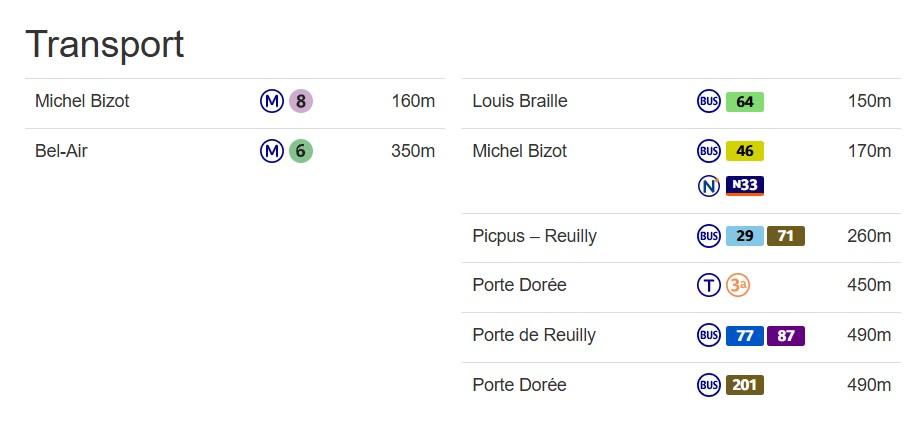Select the bus 46 line badge
This screenshot has width=914, height=428.
point(745,152)
